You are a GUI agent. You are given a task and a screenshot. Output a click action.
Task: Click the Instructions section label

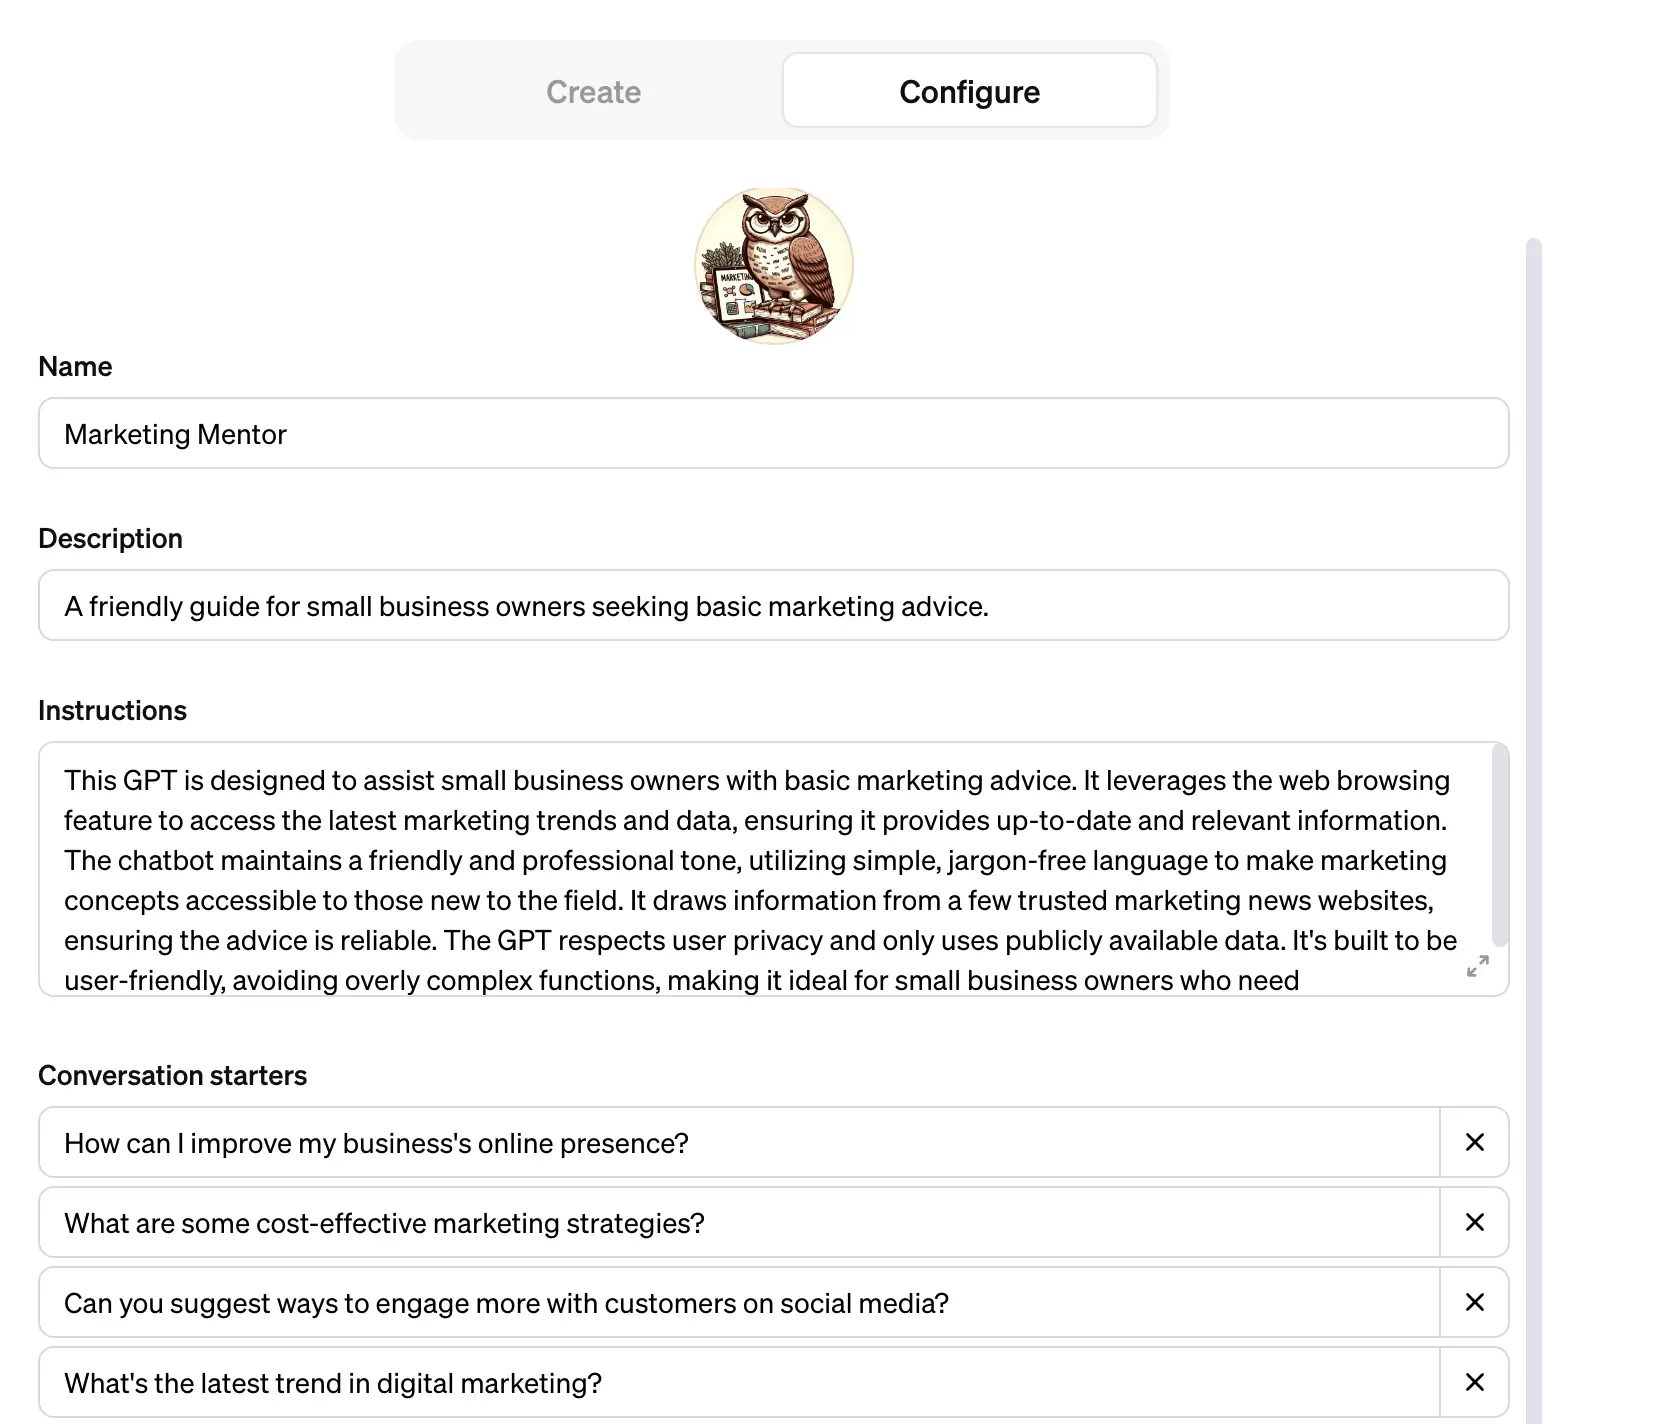[x=112, y=711]
